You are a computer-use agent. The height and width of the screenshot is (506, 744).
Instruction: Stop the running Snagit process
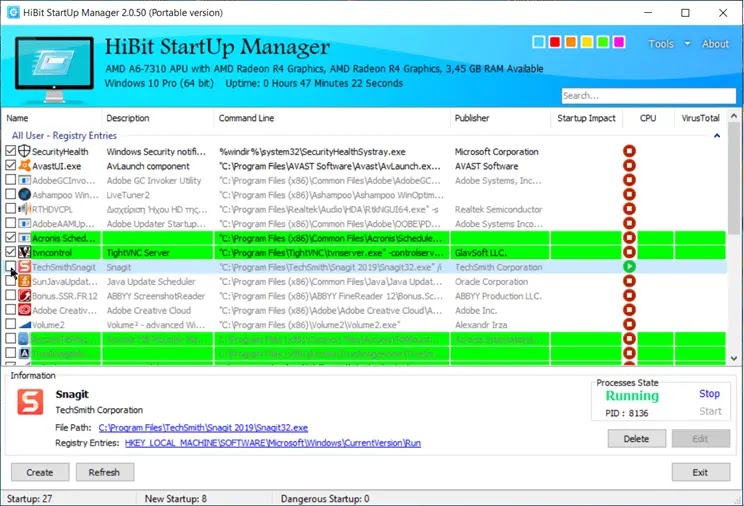click(709, 394)
